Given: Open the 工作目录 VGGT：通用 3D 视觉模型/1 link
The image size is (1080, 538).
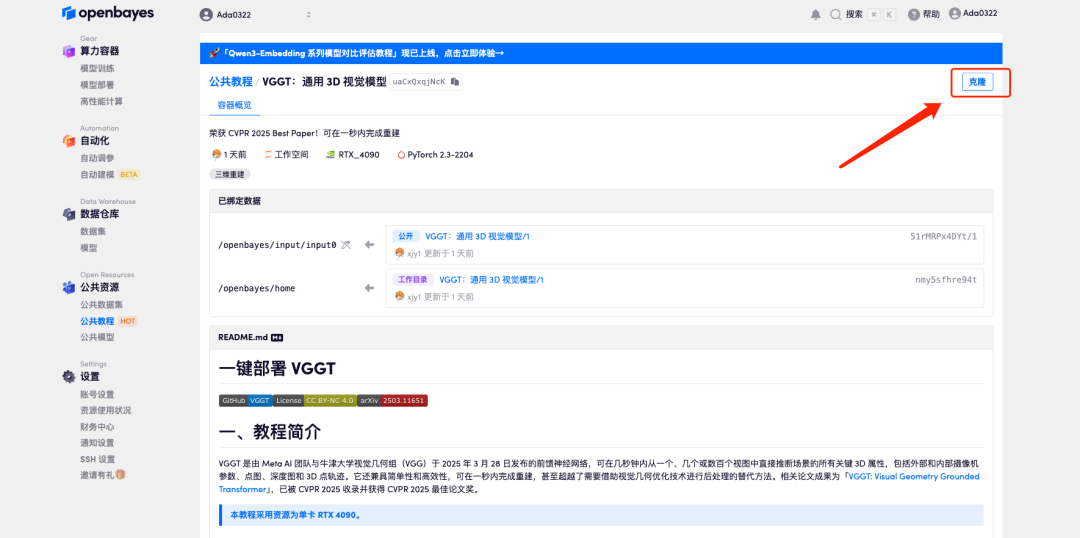Looking at the screenshot, I should click(492, 280).
